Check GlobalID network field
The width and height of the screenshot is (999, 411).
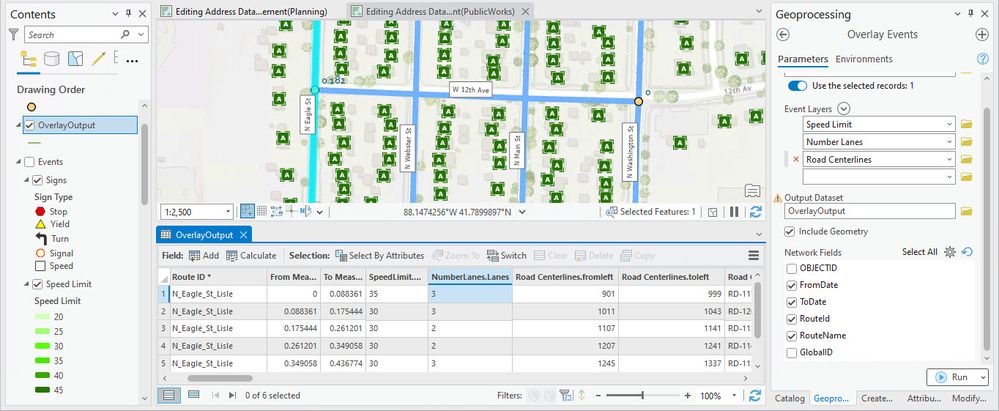[791, 352]
